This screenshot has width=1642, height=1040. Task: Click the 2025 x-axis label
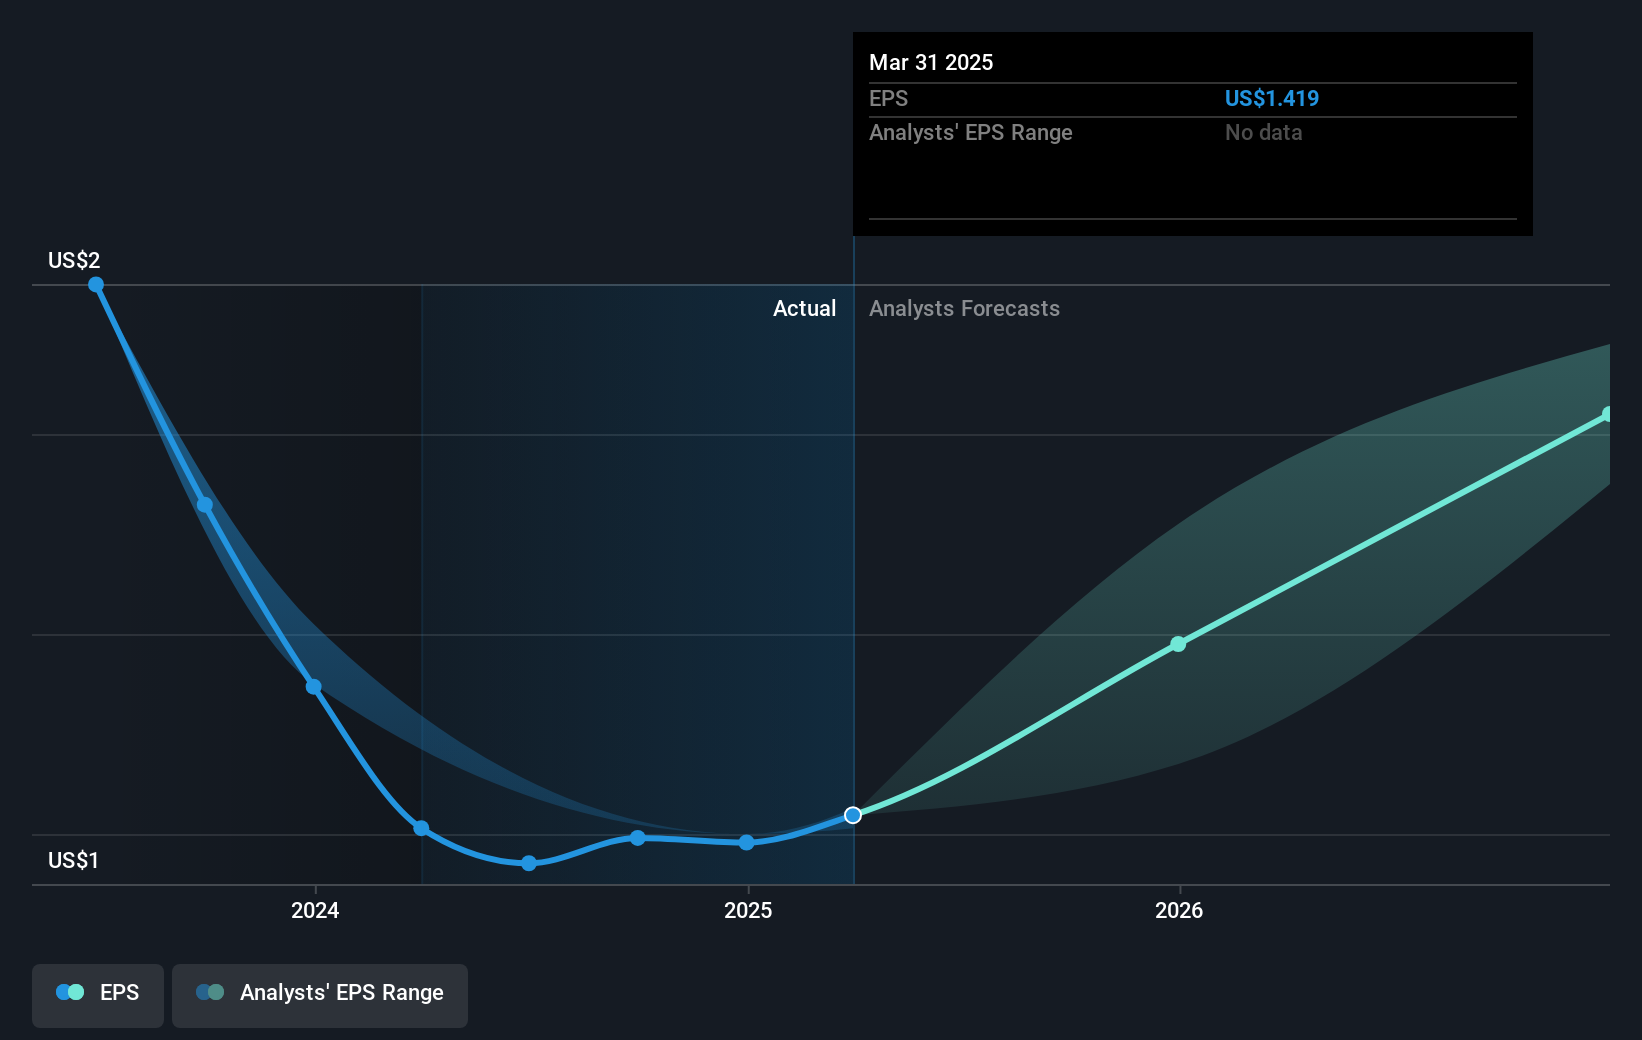point(748,910)
